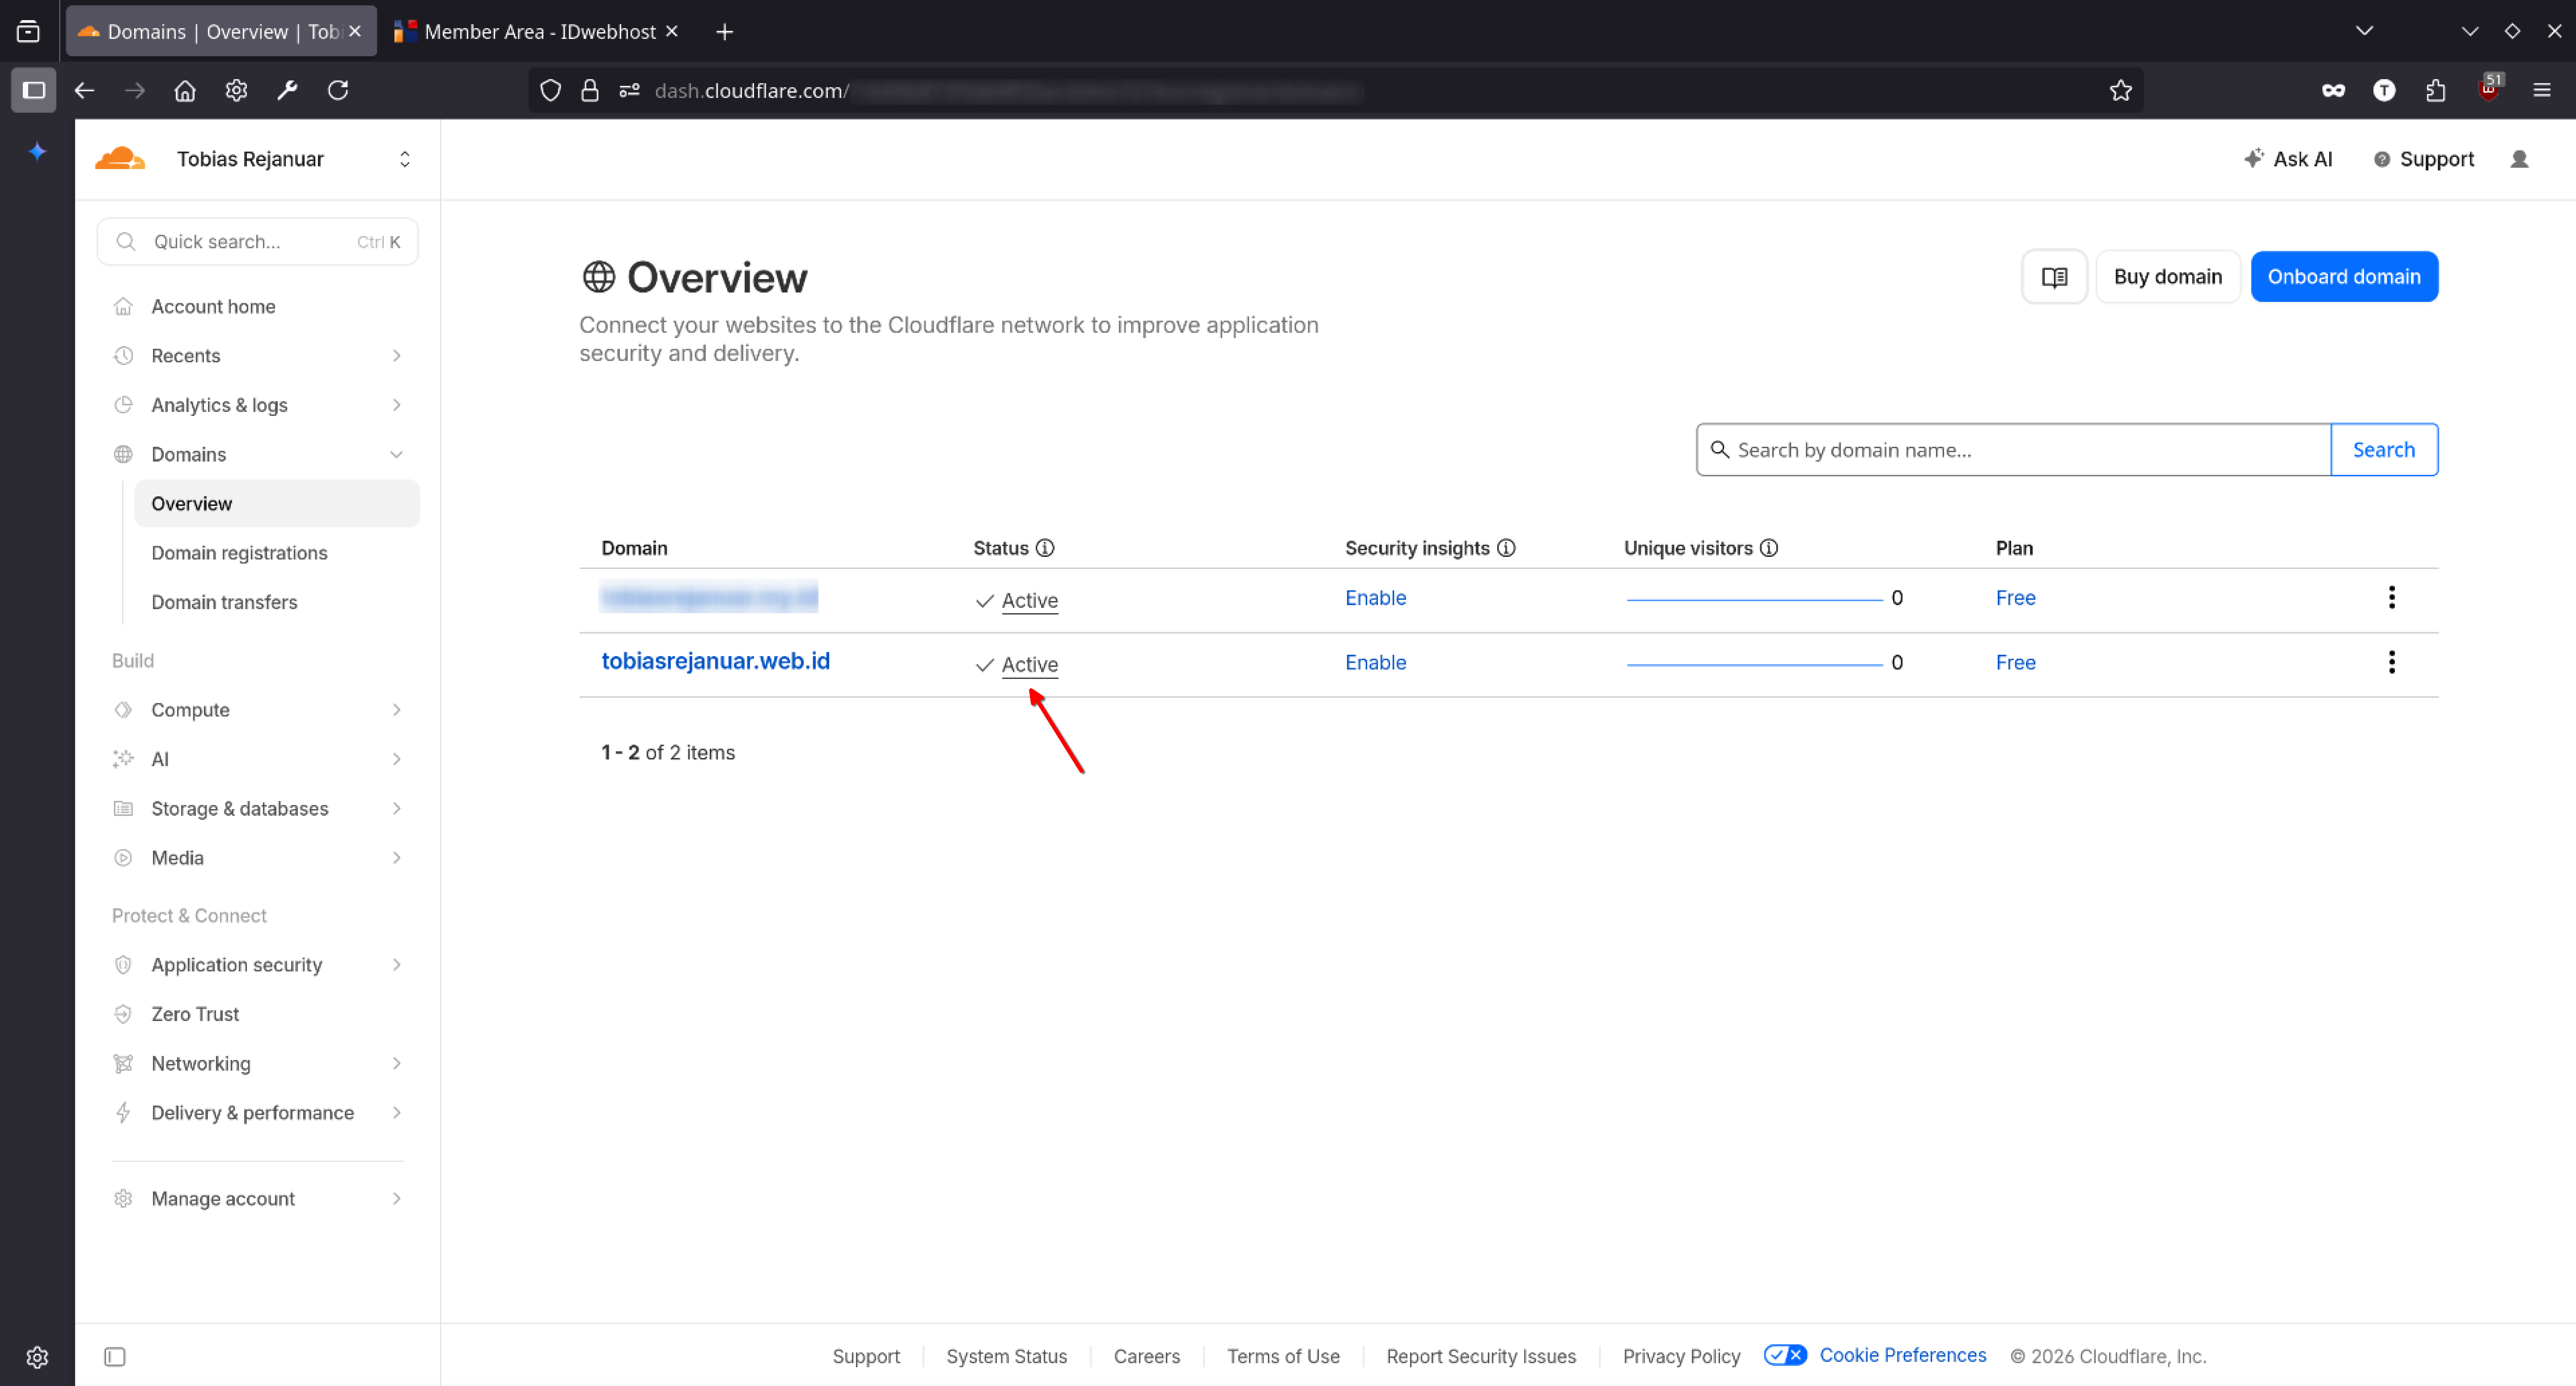Reload the page with refresh icon
The width and height of the screenshot is (2576, 1386).
[338, 90]
